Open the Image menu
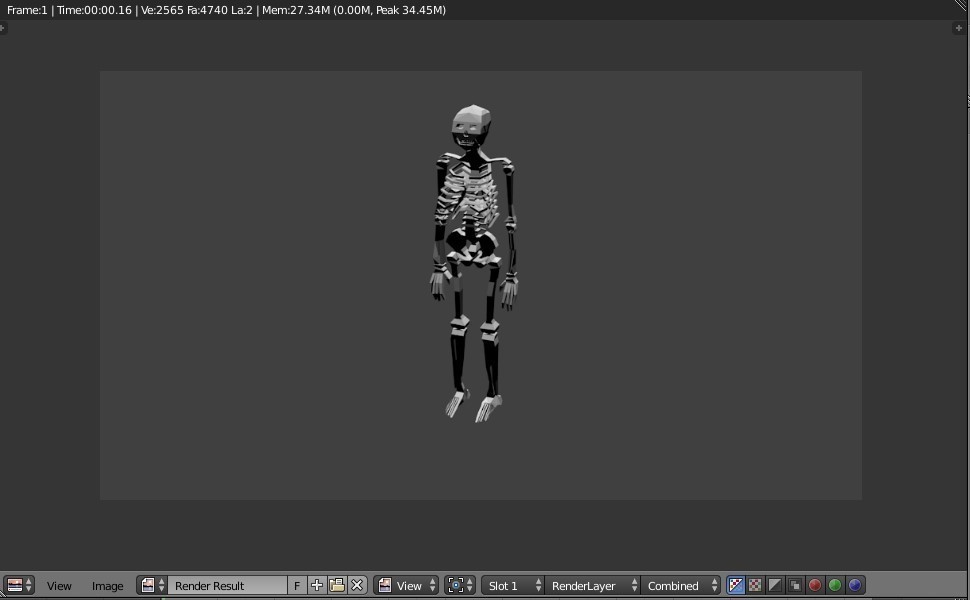 pos(107,586)
